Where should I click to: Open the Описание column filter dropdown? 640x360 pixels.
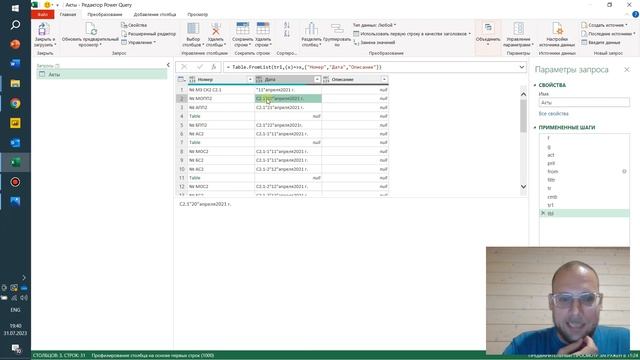tap(384, 80)
